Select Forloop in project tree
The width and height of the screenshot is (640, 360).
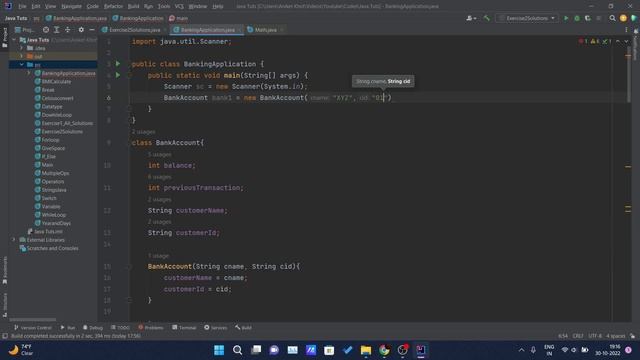pyautogui.click(x=50, y=140)
